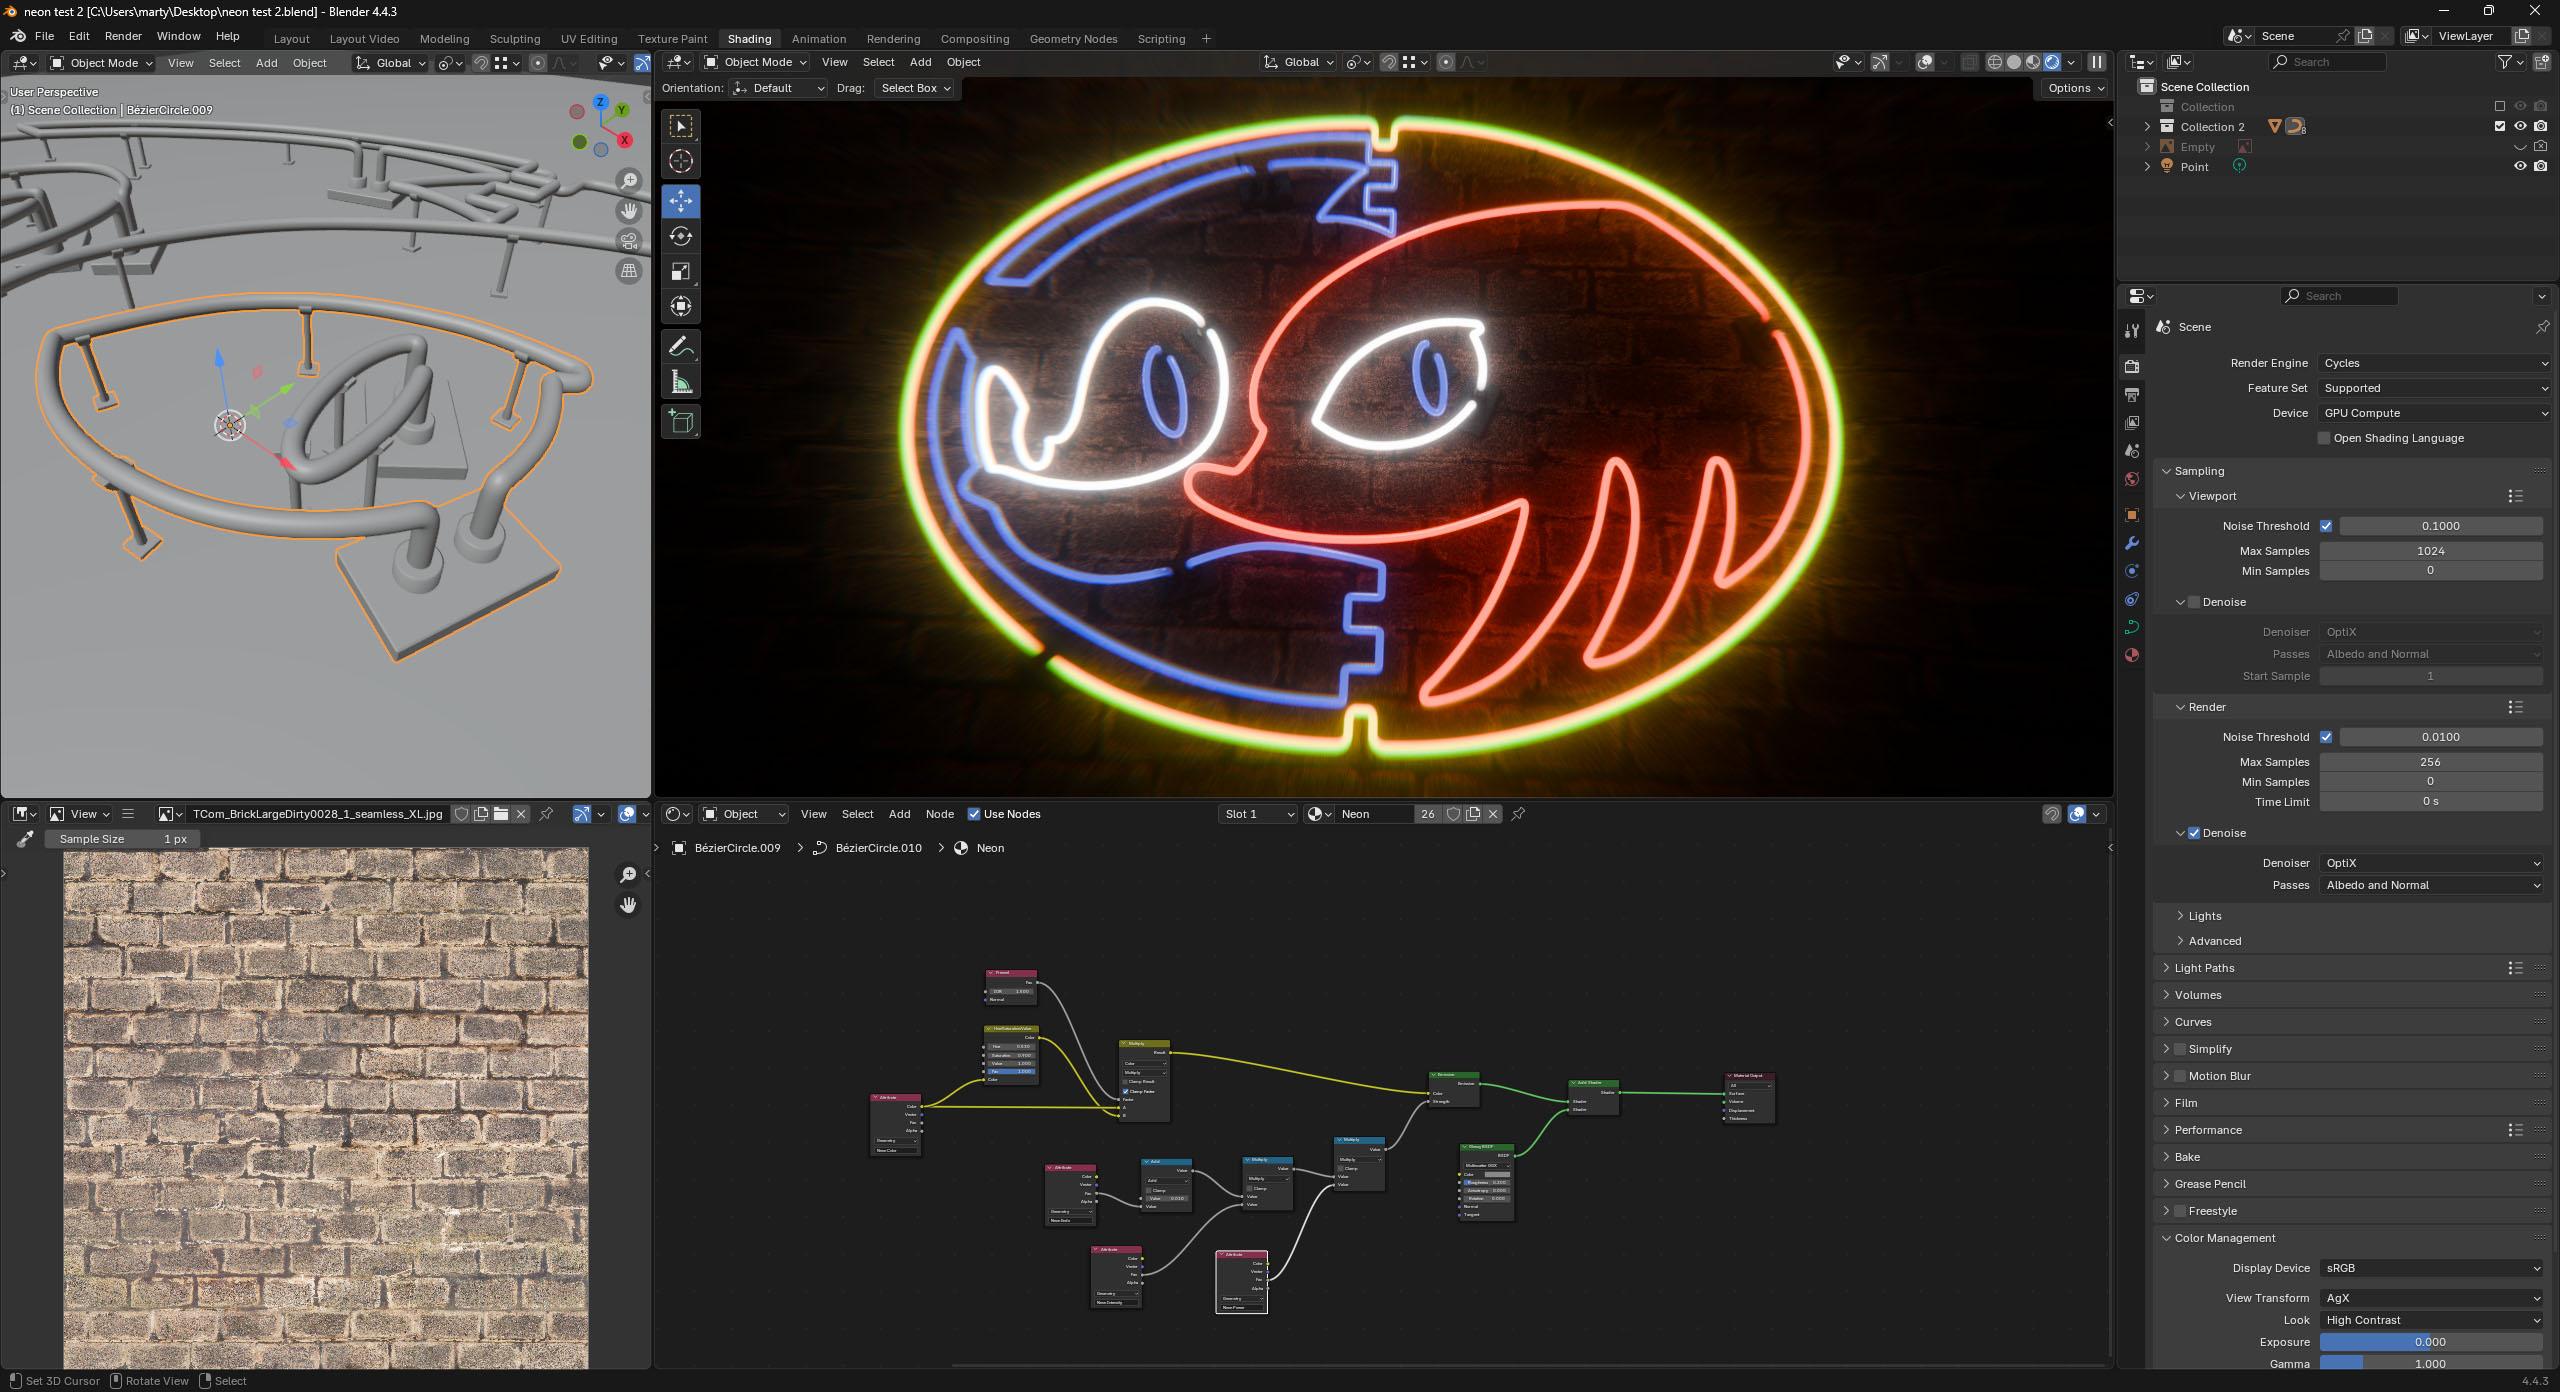Enable the Motion Blur checkbox

point(2180,1076)
